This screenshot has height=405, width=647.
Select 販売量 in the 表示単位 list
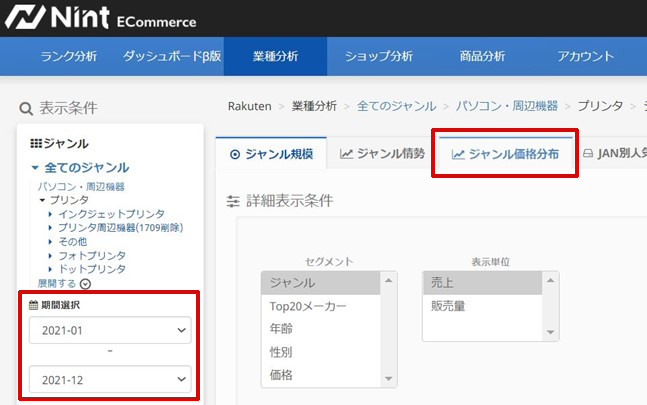[448, 306]
